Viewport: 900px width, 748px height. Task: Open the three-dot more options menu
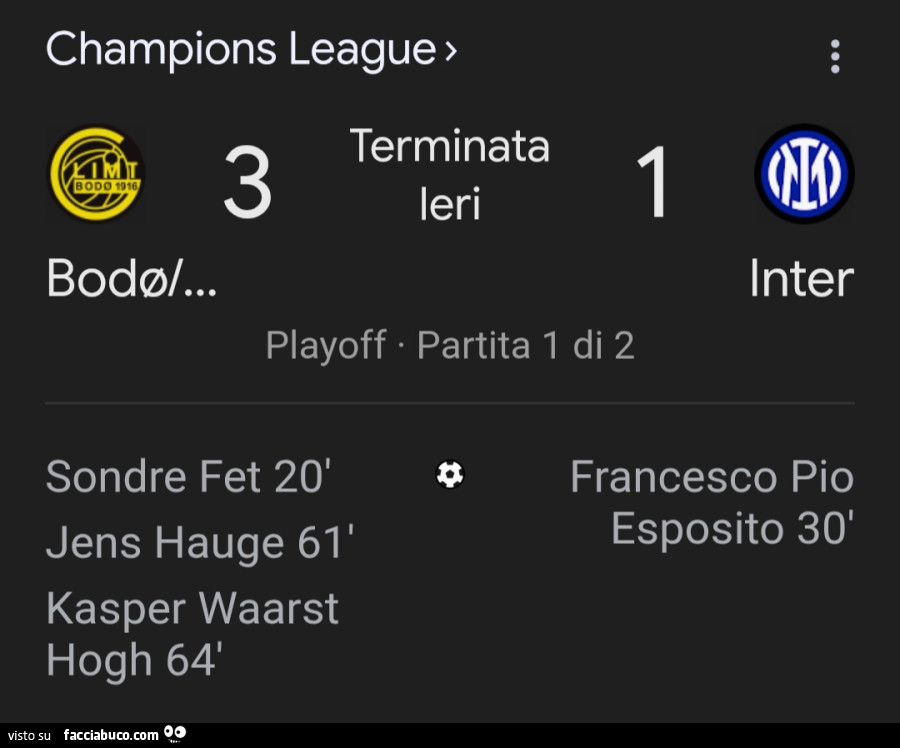coord(835,56)
